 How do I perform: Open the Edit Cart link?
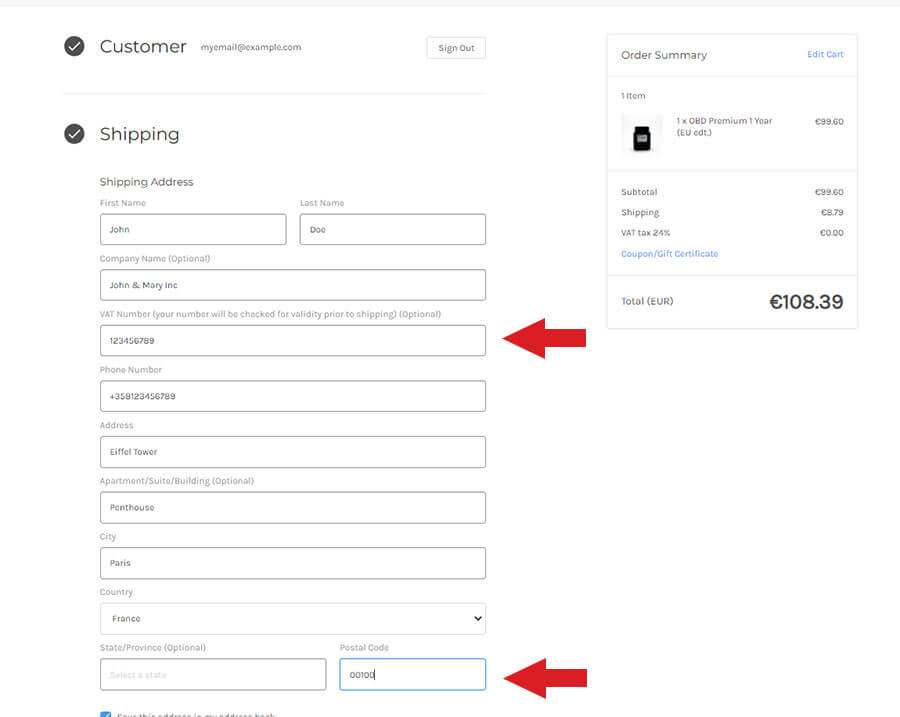pyautogui.click(x=825, y=54)
